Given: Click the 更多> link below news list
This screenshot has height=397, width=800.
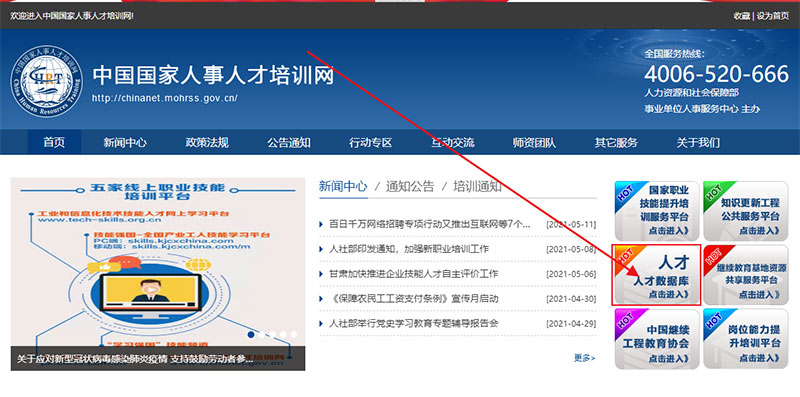Looking at the screenshot, I should coord(584,358).
